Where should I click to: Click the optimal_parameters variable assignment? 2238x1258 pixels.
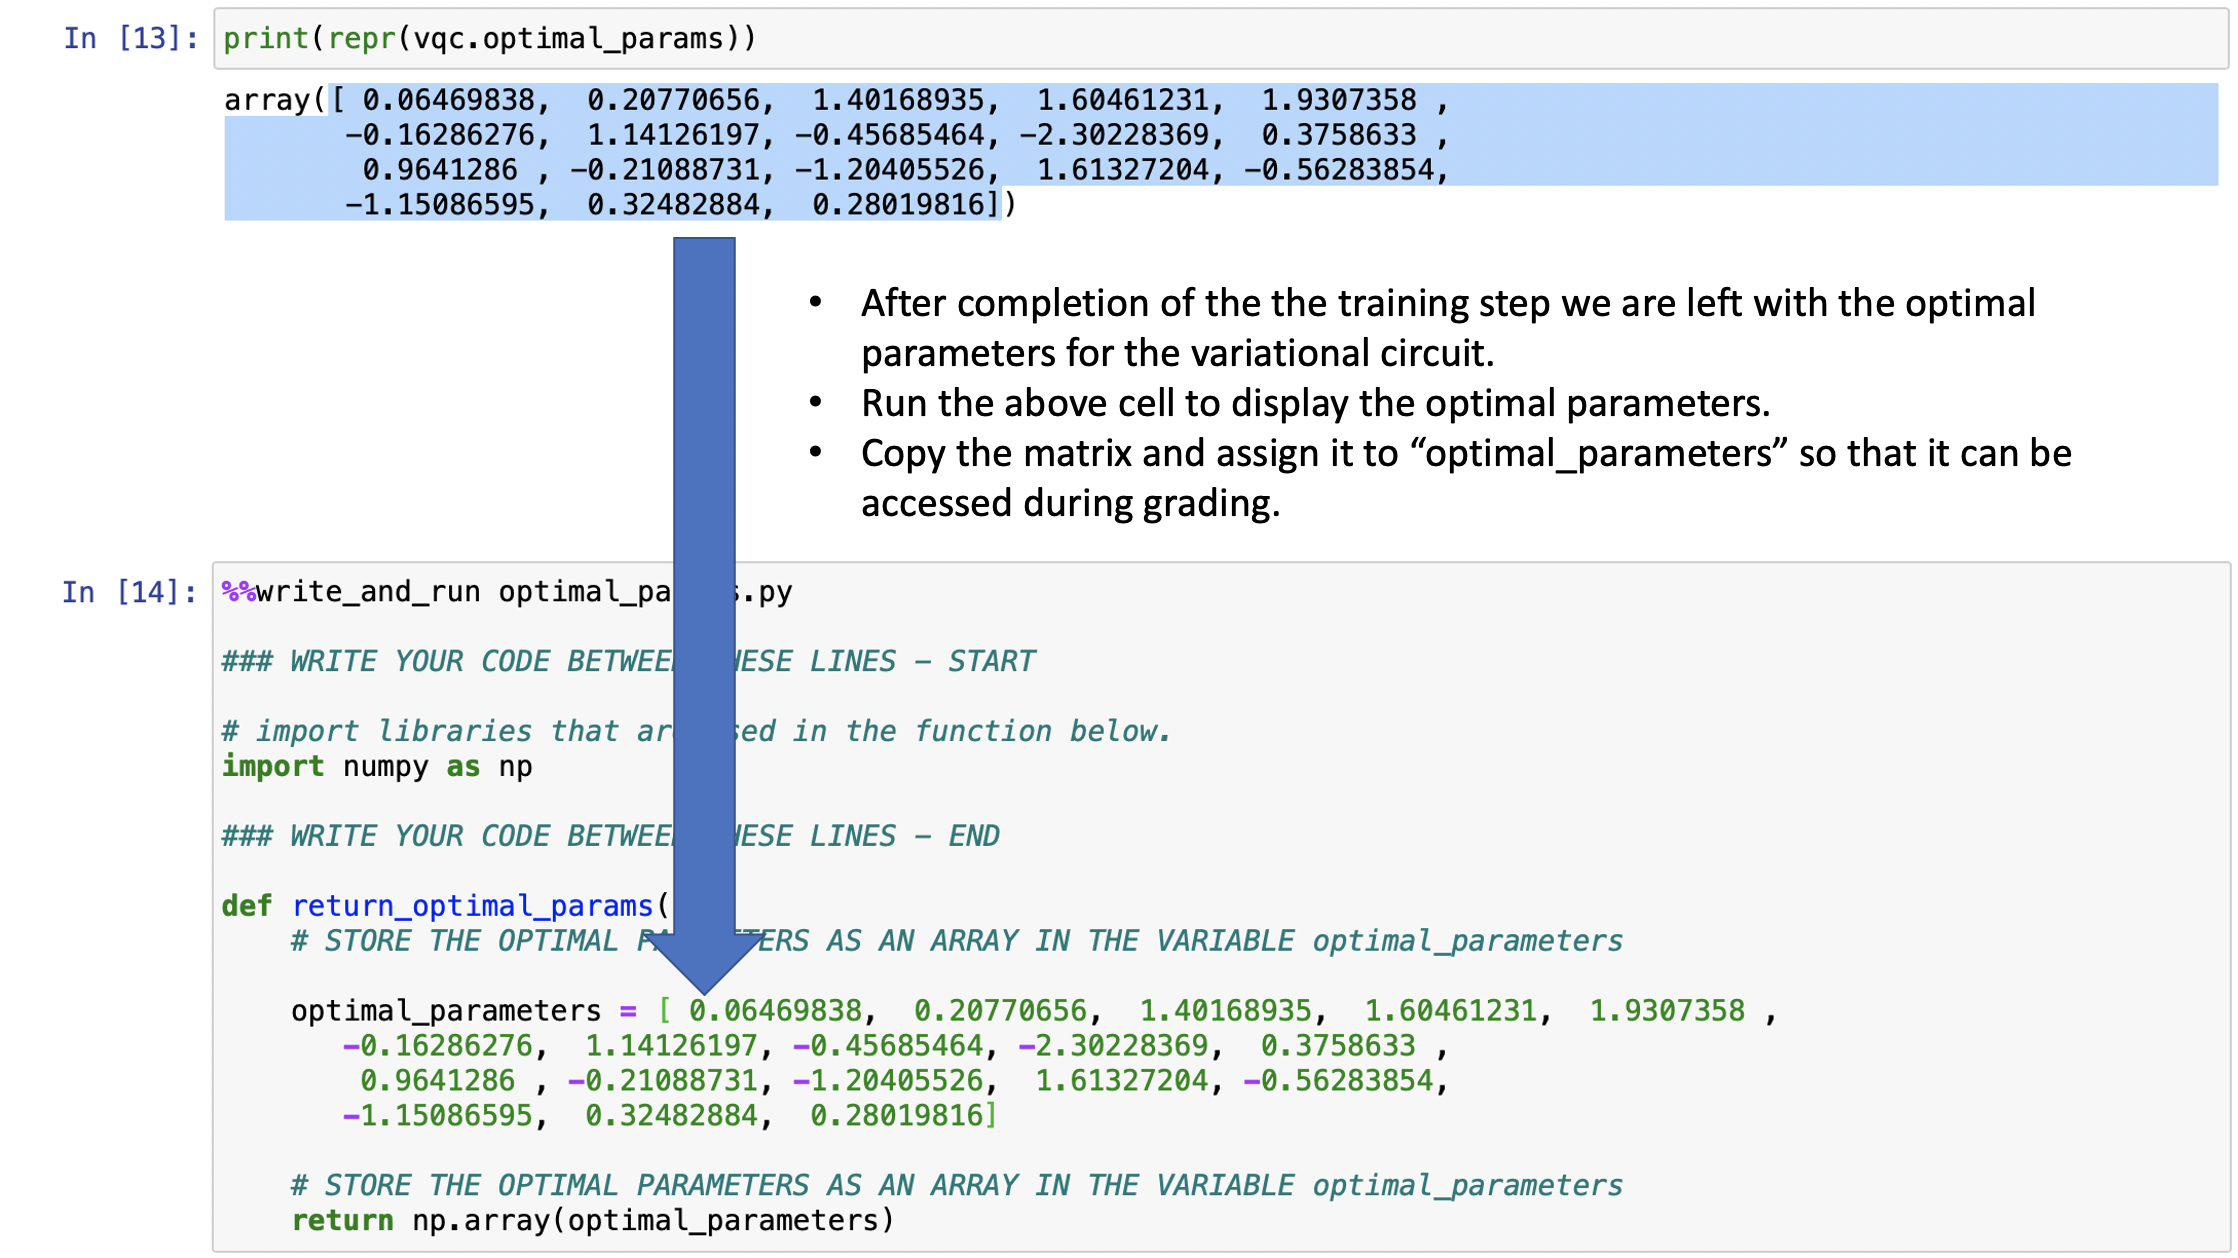(x=445, y=1011)
